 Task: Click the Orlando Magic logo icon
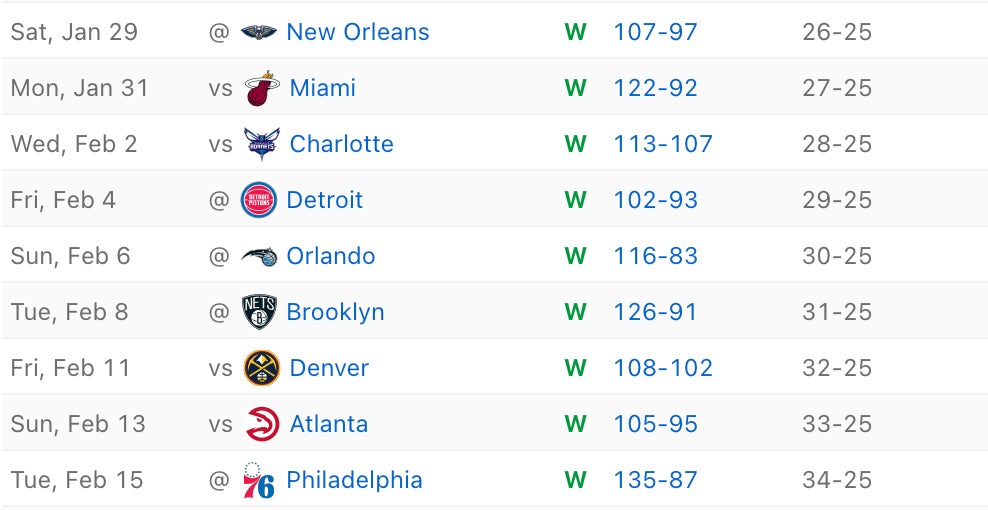259,256
